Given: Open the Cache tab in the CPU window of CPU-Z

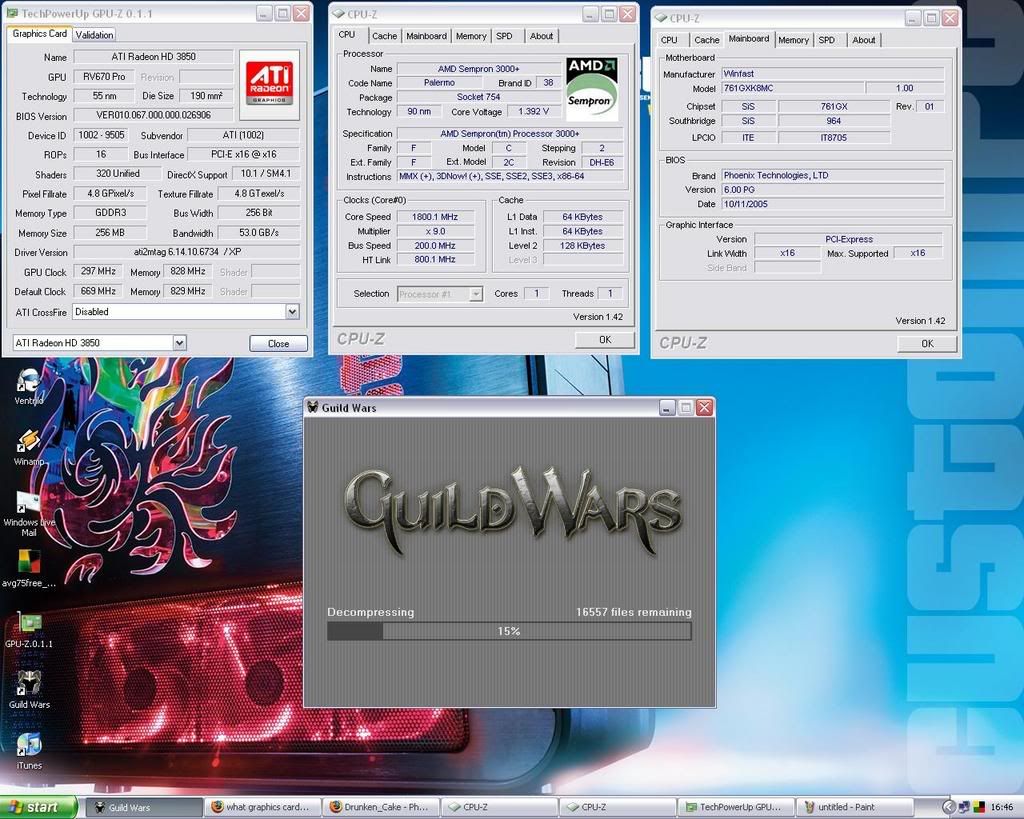Looking at the screenshot, I should click(x=385, y=36).
